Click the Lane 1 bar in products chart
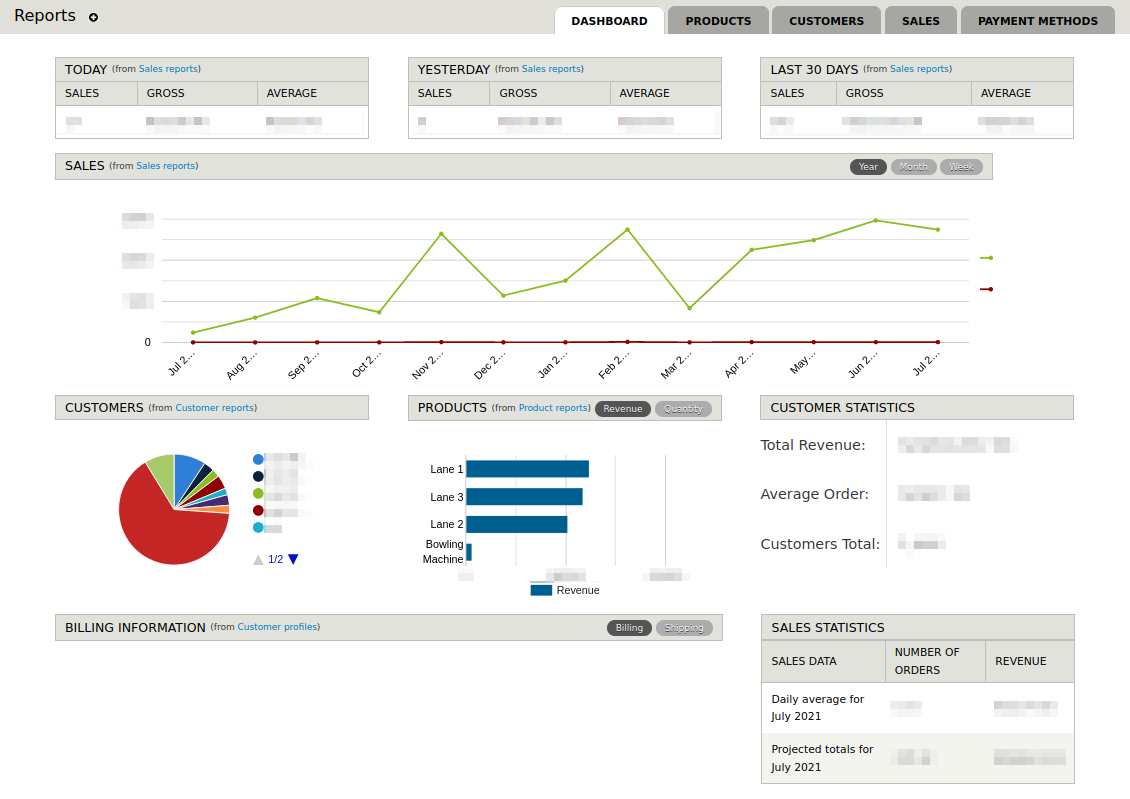This screenshot has width=1130, height=799. [527, 469]
